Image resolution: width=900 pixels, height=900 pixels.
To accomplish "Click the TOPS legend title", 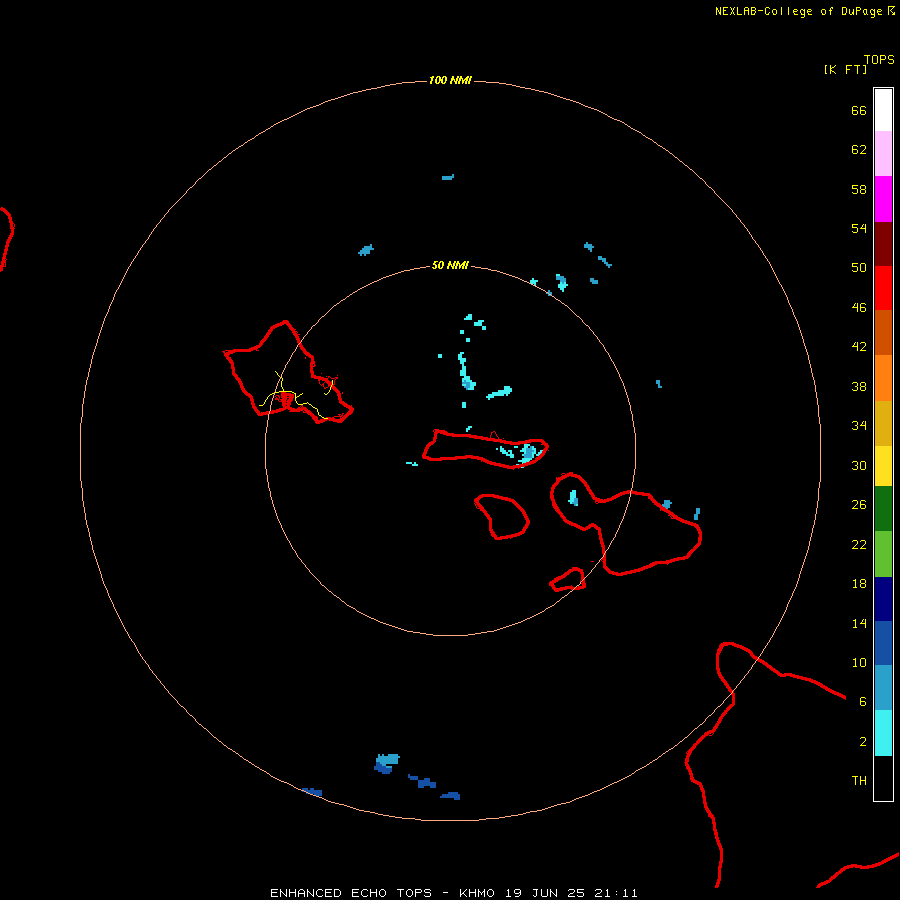I will [x=879, y=59].
